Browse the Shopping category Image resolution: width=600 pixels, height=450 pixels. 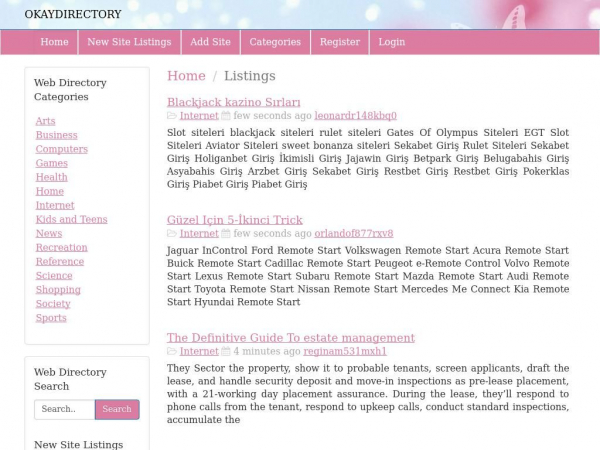(x=58, y=290)
